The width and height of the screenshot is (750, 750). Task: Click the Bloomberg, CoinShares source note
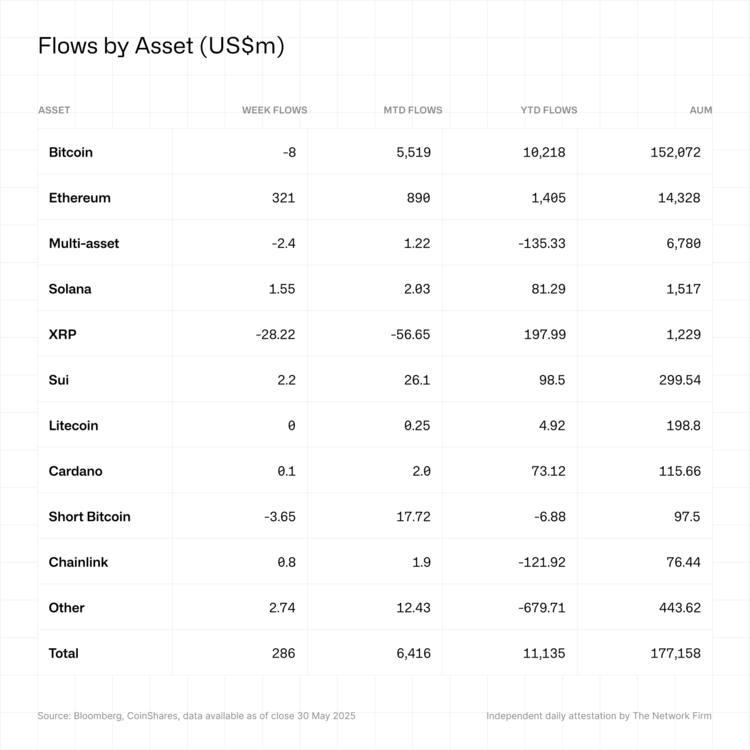pos(196,716)
